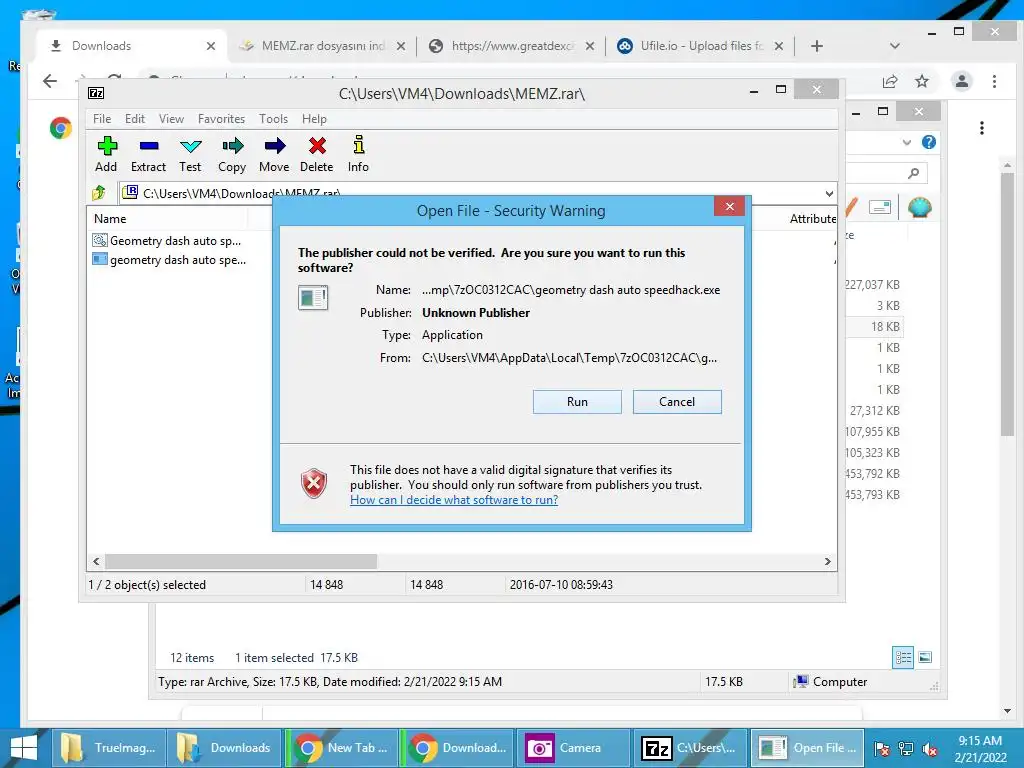The height and width of the screenshot is (768, 1024).
Task: Click the 227,037 KB size entry
Action: tap(872, 285)
